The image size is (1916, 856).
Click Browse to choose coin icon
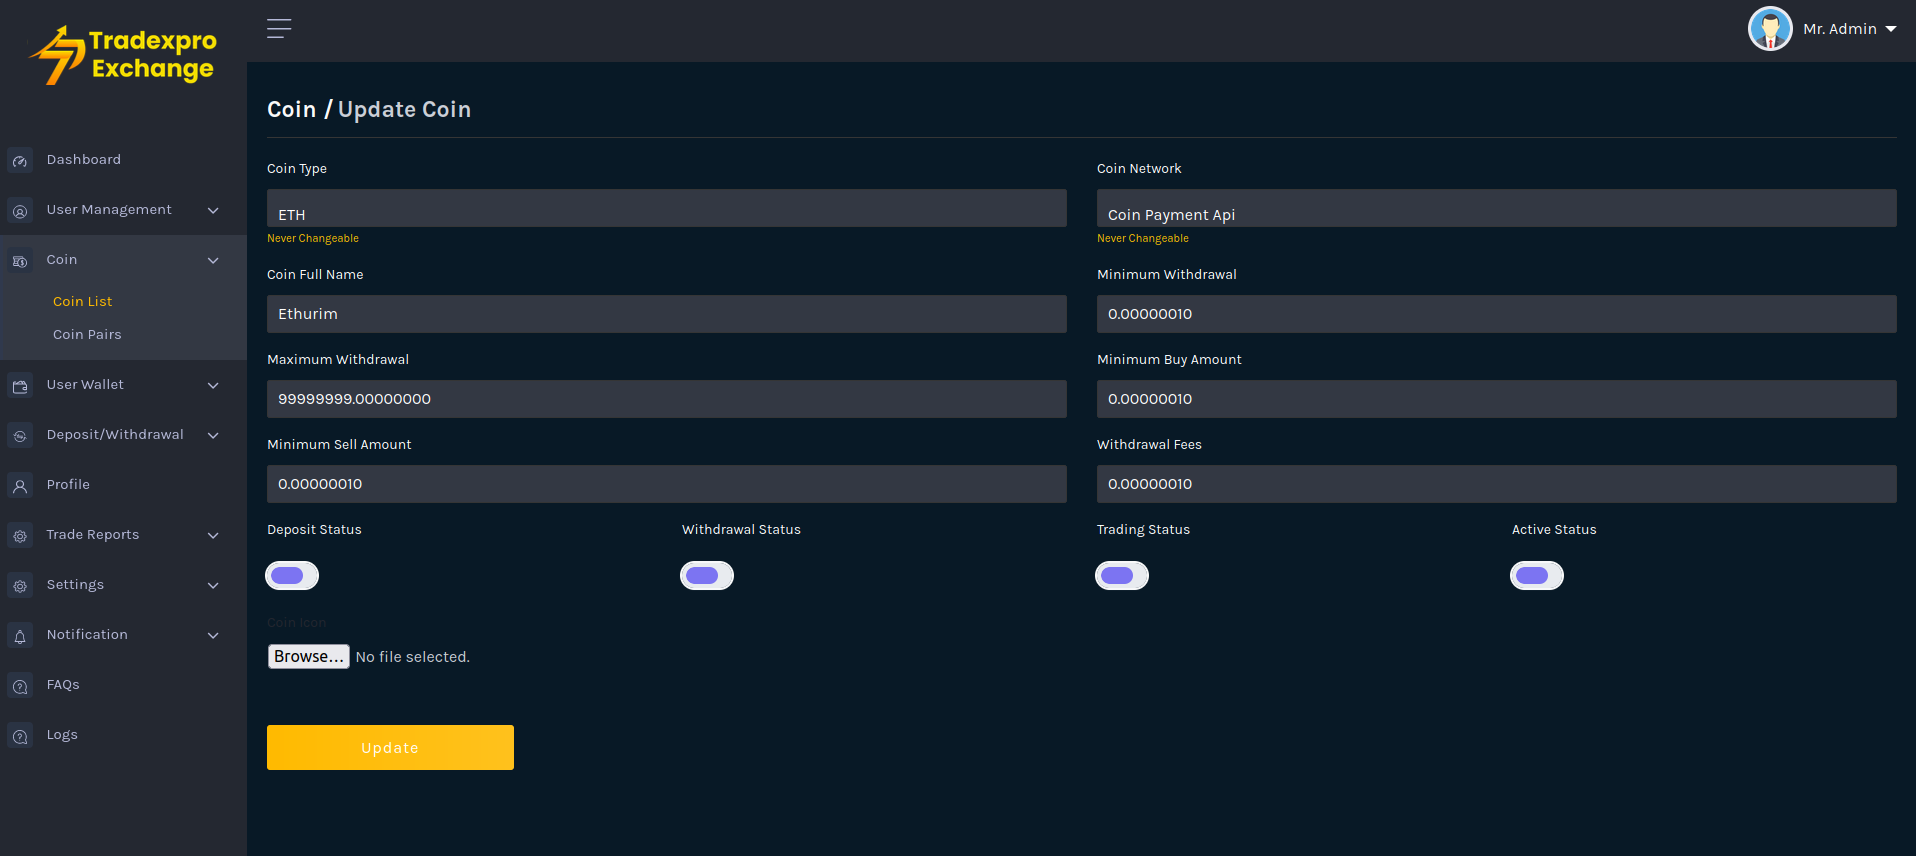pyautogui.click(x=308, y=656)
